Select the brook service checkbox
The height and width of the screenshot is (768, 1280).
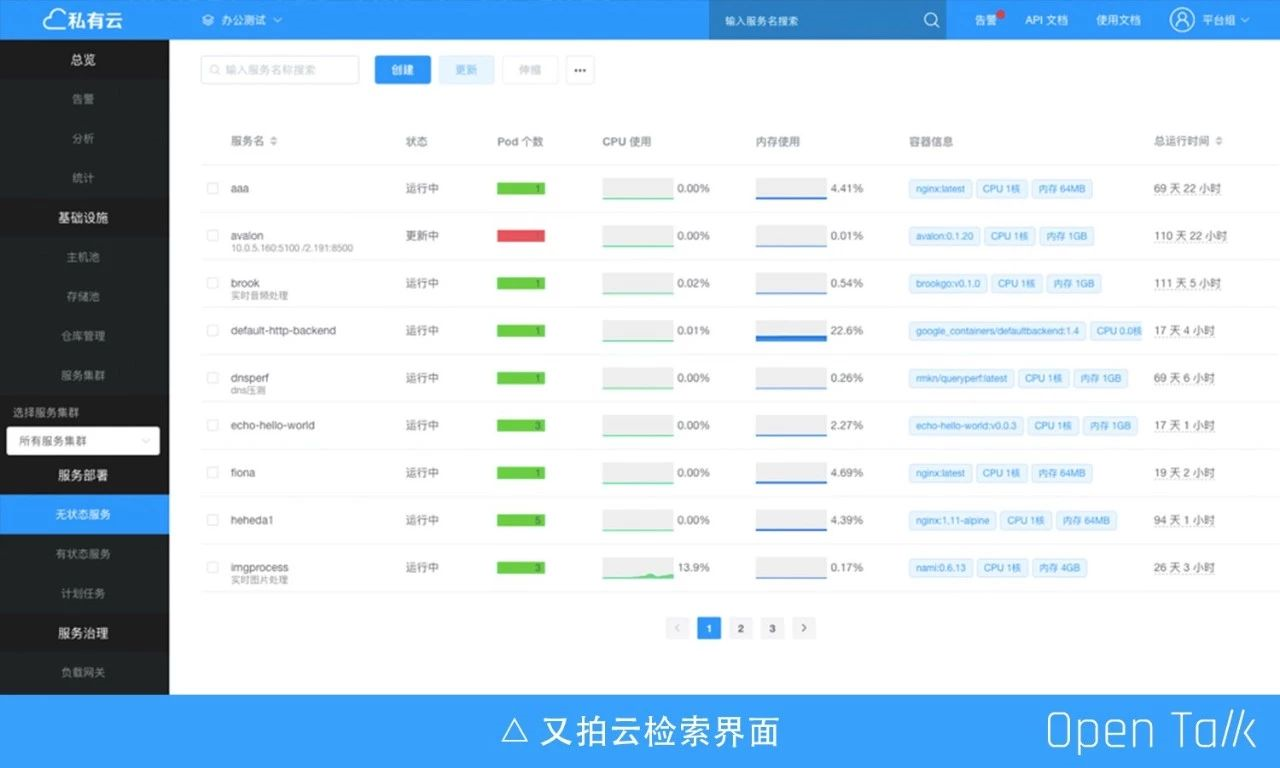coord(212,283)
